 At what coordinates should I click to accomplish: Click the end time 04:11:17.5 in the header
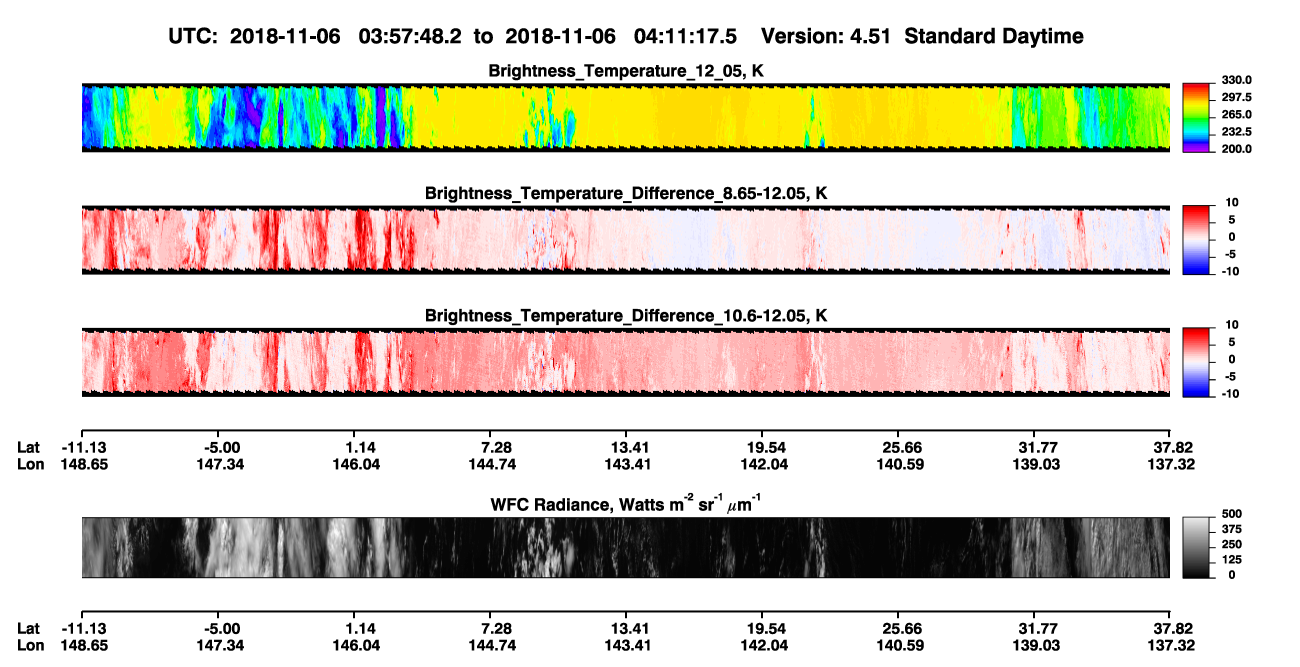[x=686, y=36]
